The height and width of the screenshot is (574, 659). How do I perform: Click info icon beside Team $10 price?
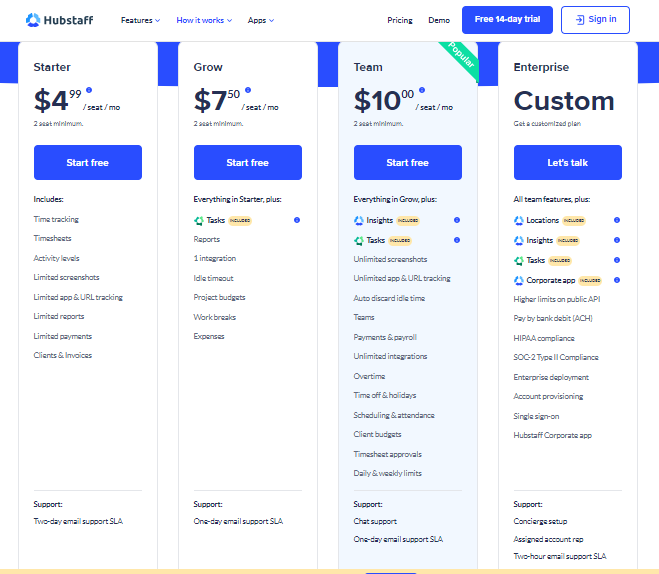click(x=421, y=90)
